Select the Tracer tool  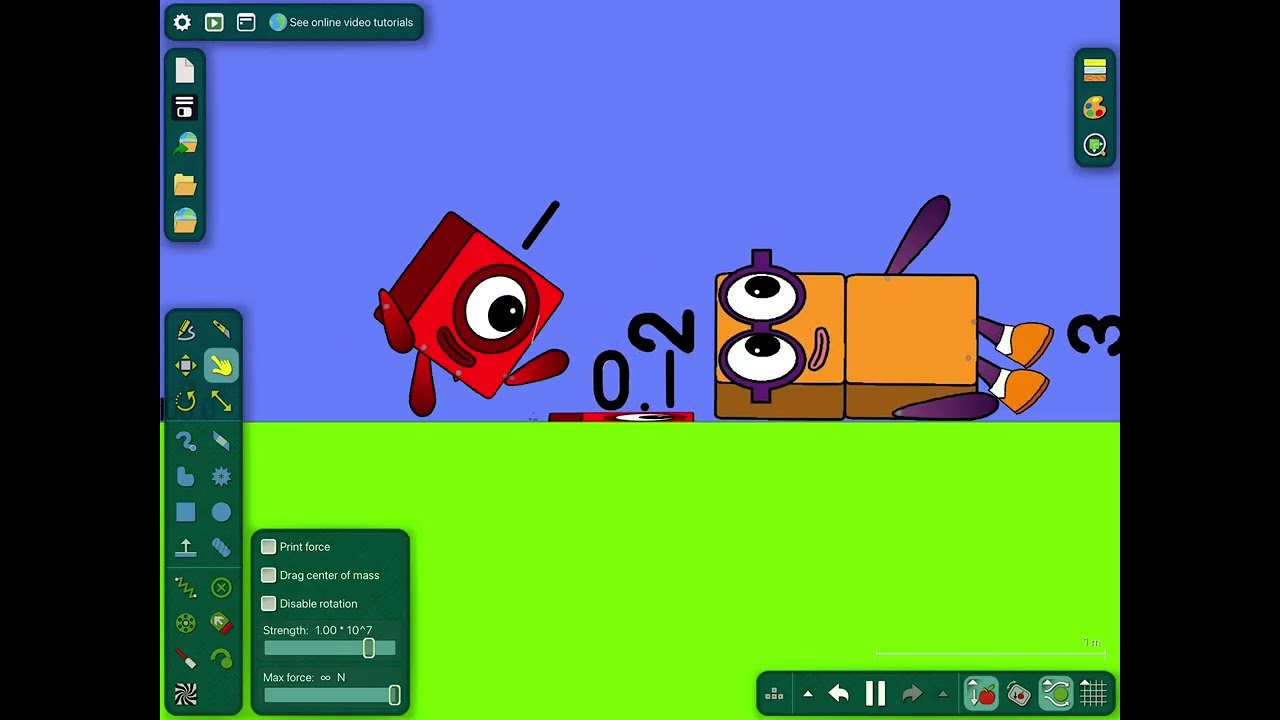(221, 659)
